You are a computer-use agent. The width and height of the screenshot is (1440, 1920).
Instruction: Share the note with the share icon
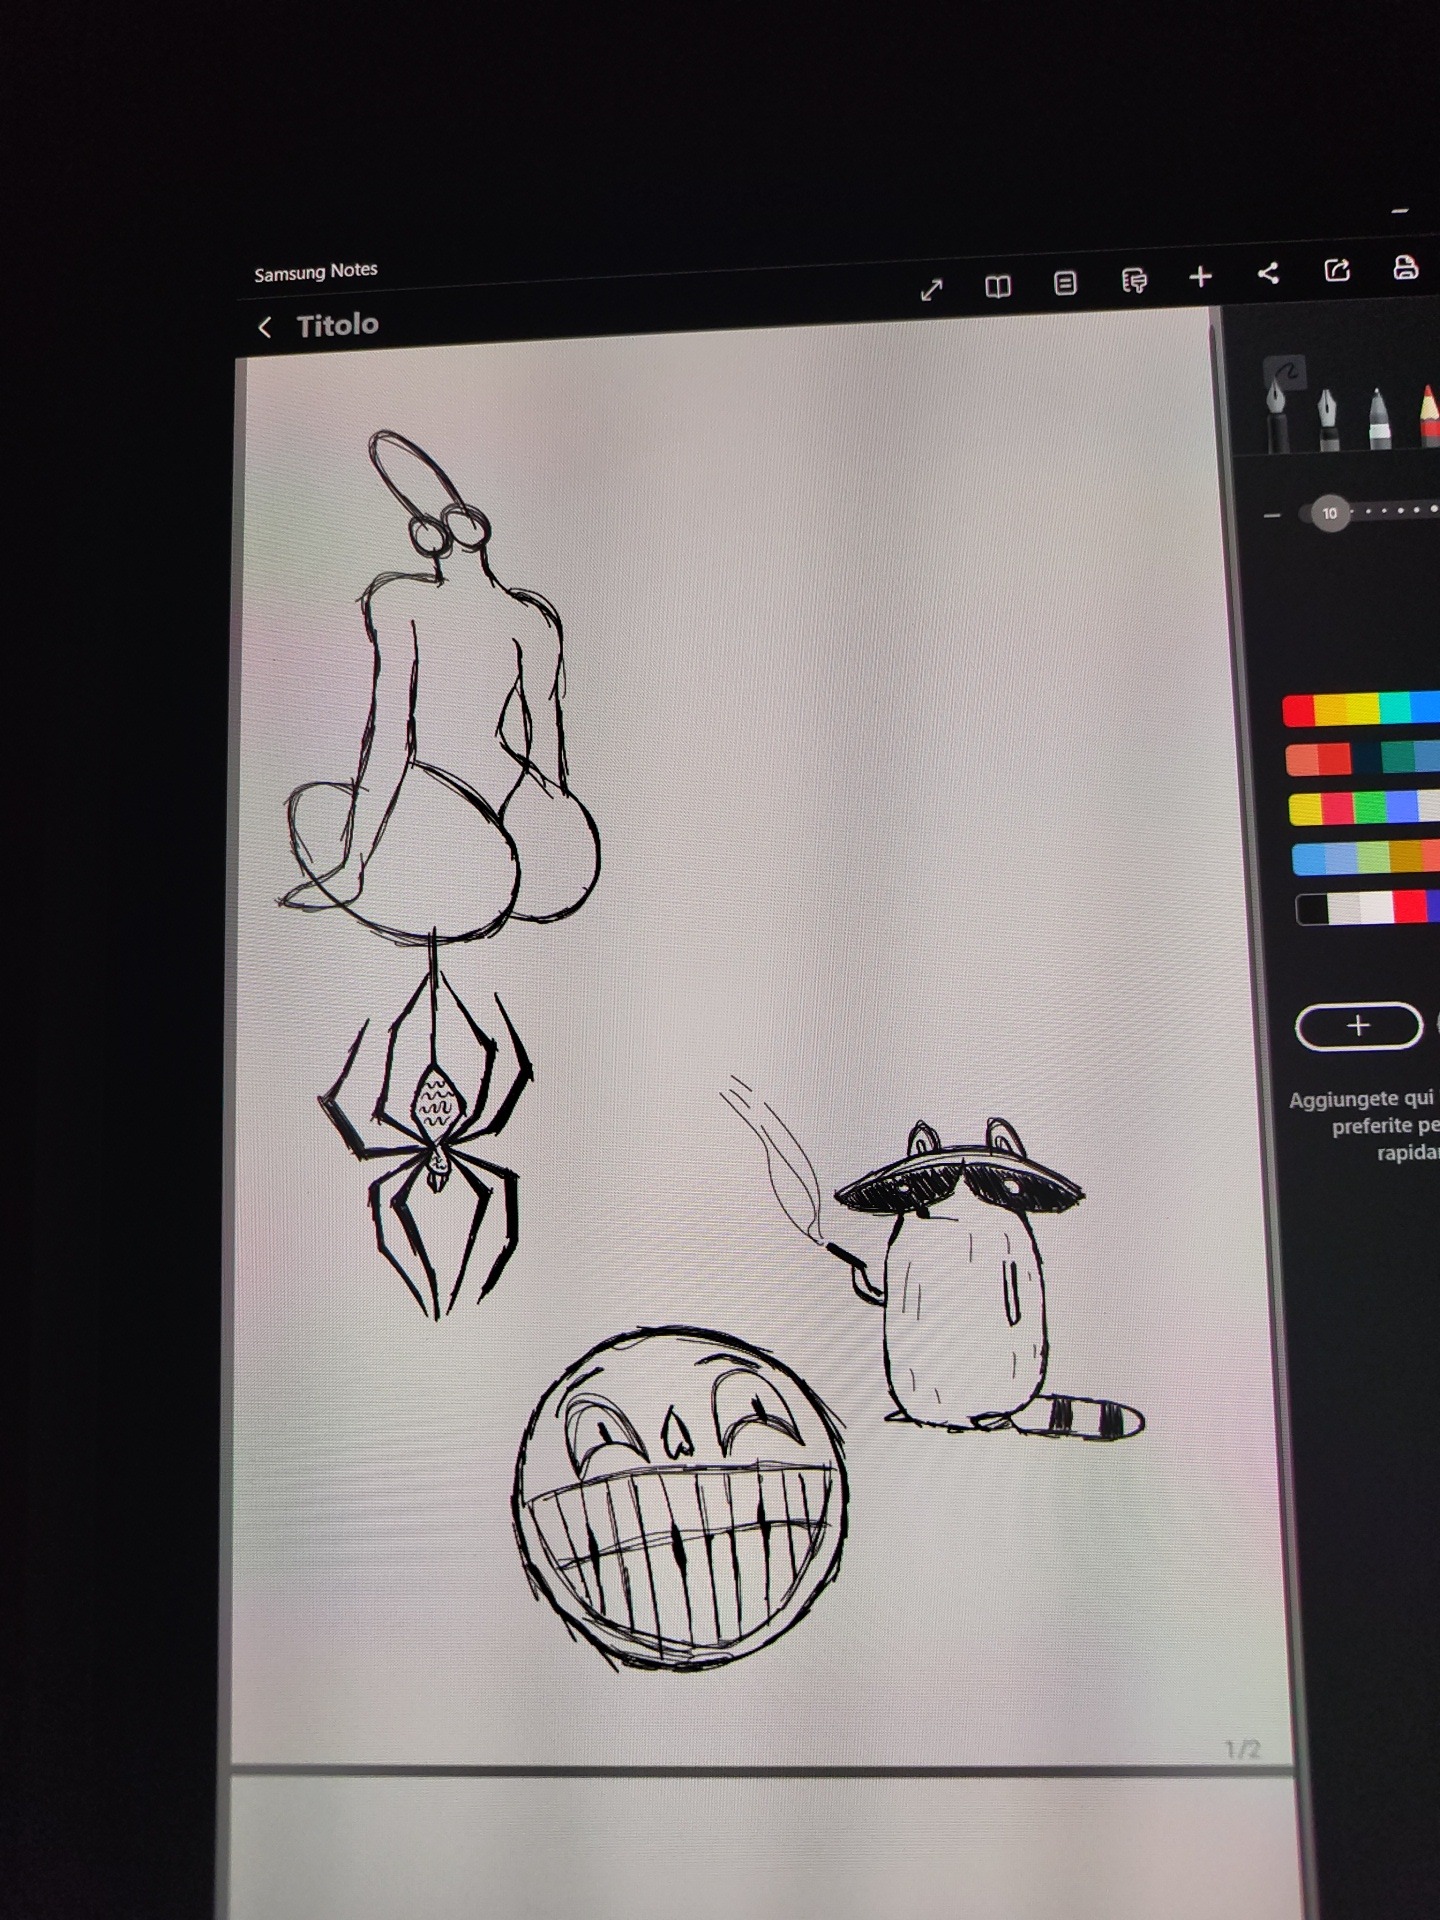[1268, 273]
